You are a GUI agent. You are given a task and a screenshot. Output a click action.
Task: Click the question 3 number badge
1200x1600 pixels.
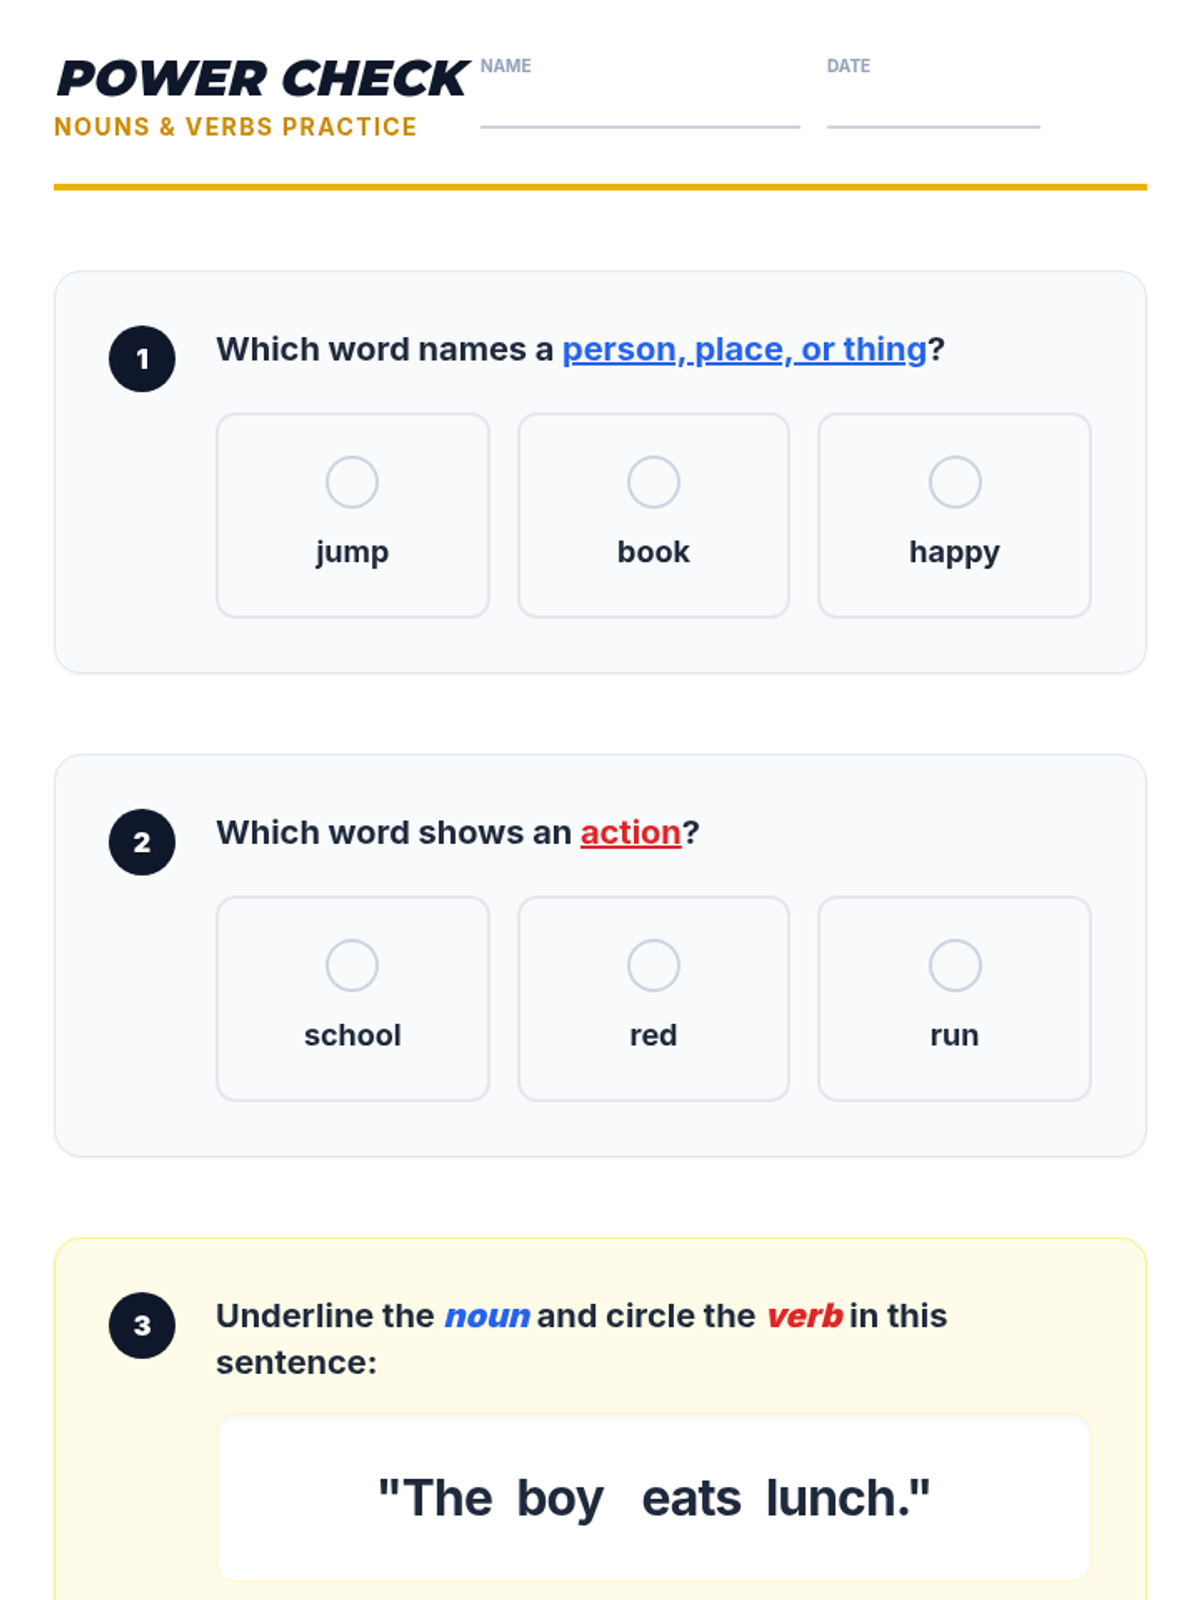coord(142,1325)
